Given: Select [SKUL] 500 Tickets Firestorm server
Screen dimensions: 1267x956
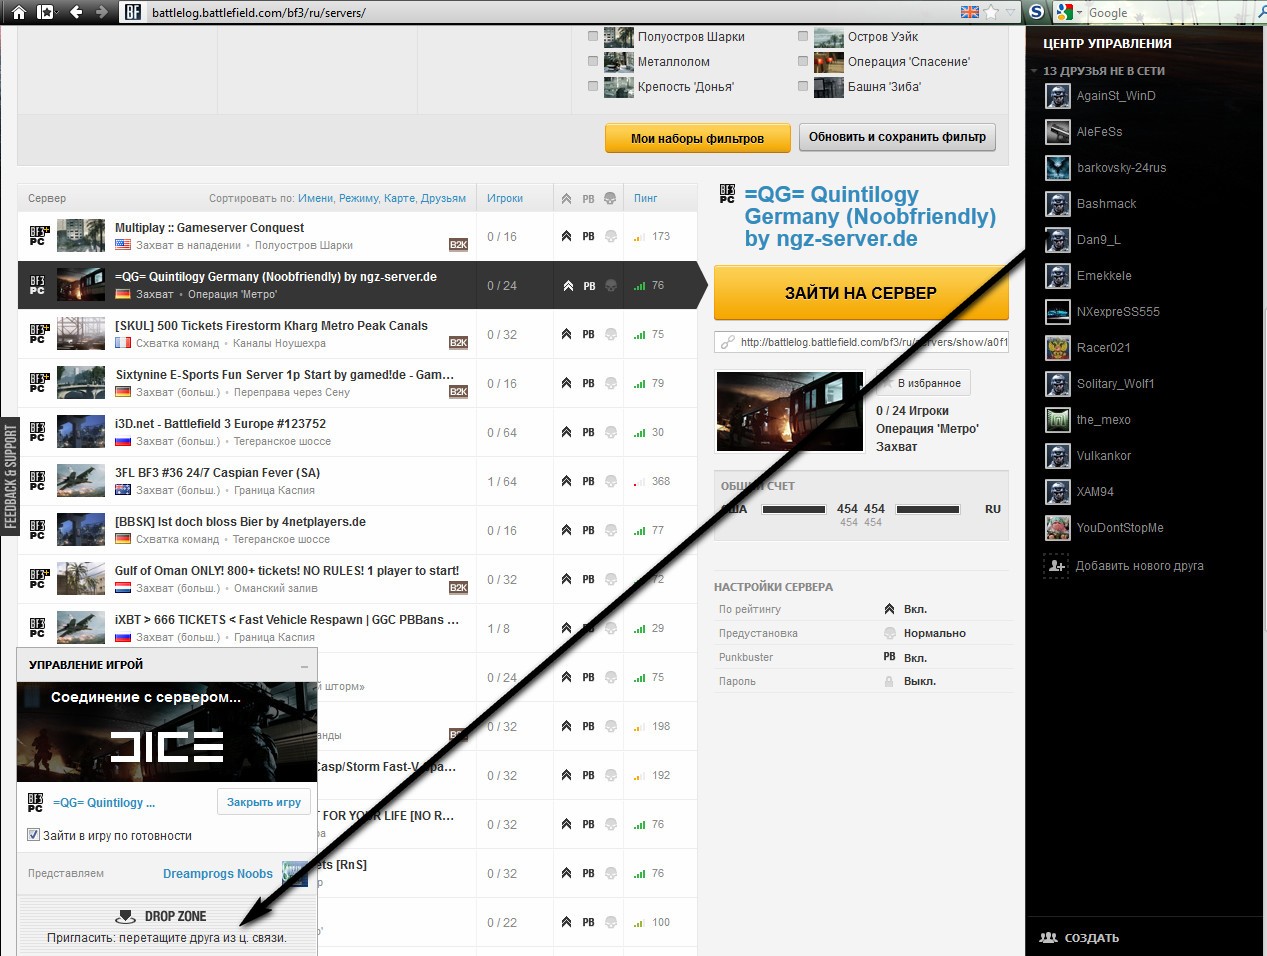Looking at the screenshot, I should point(357,334).
